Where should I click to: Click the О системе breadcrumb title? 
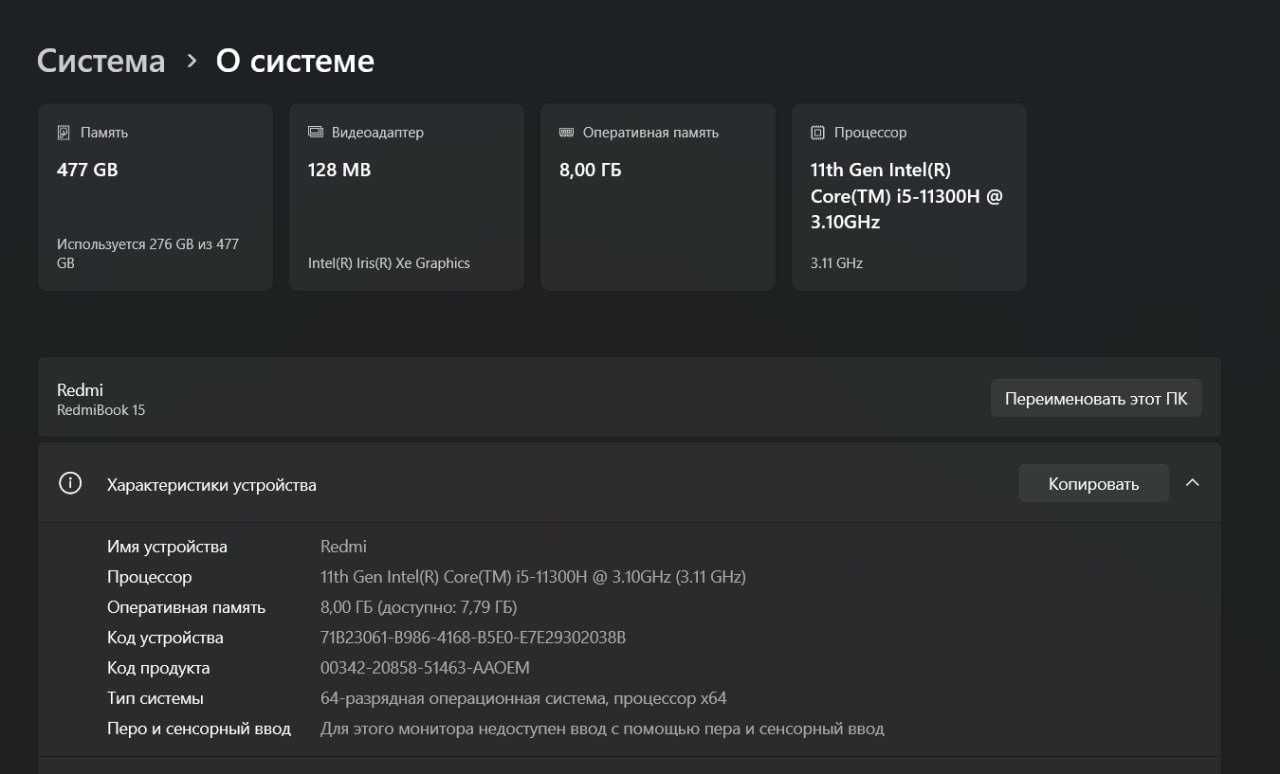(295, 61)
